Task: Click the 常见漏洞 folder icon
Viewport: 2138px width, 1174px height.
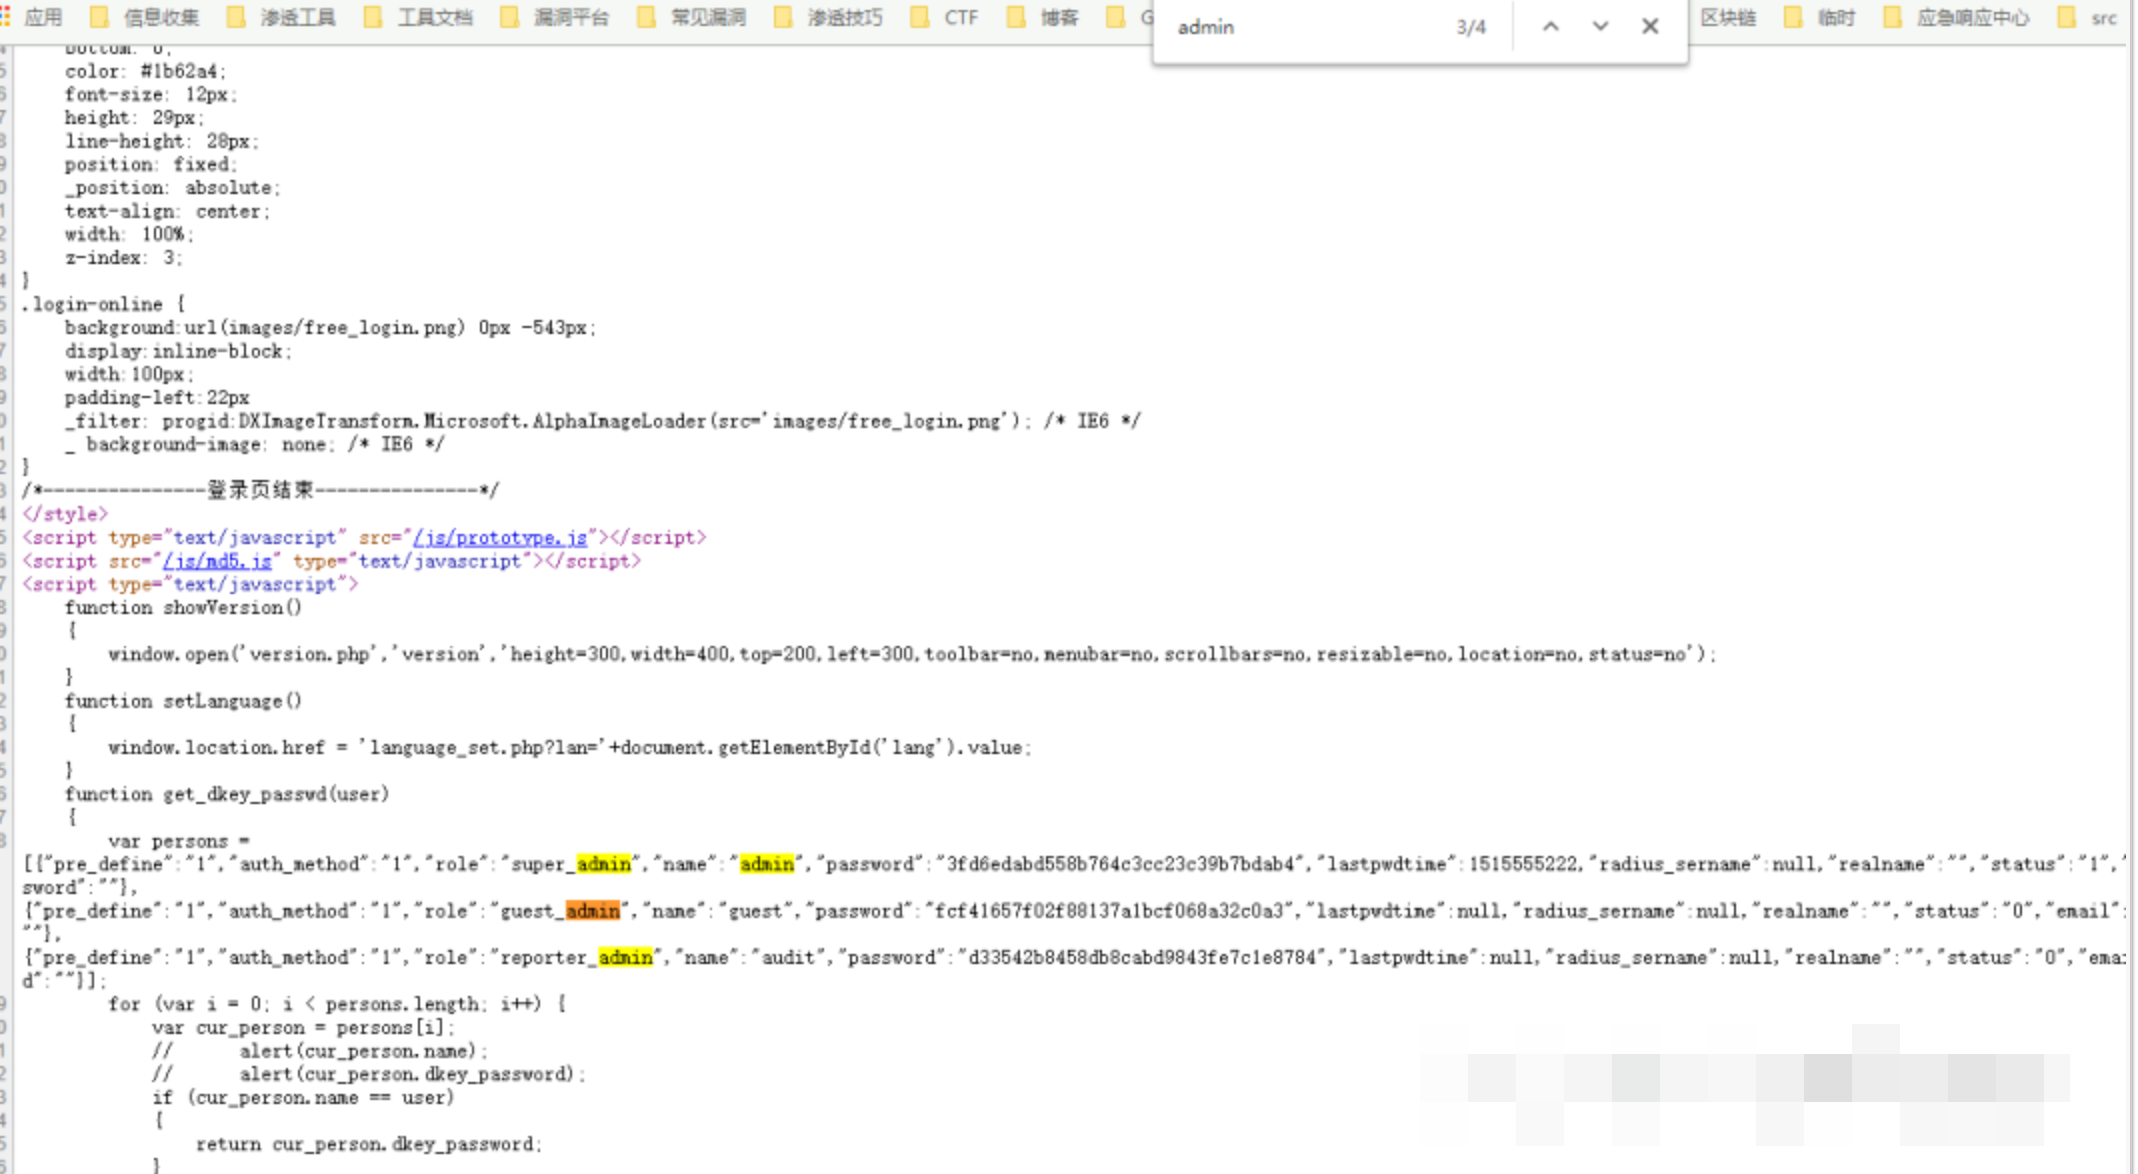Action: point(647,17)
